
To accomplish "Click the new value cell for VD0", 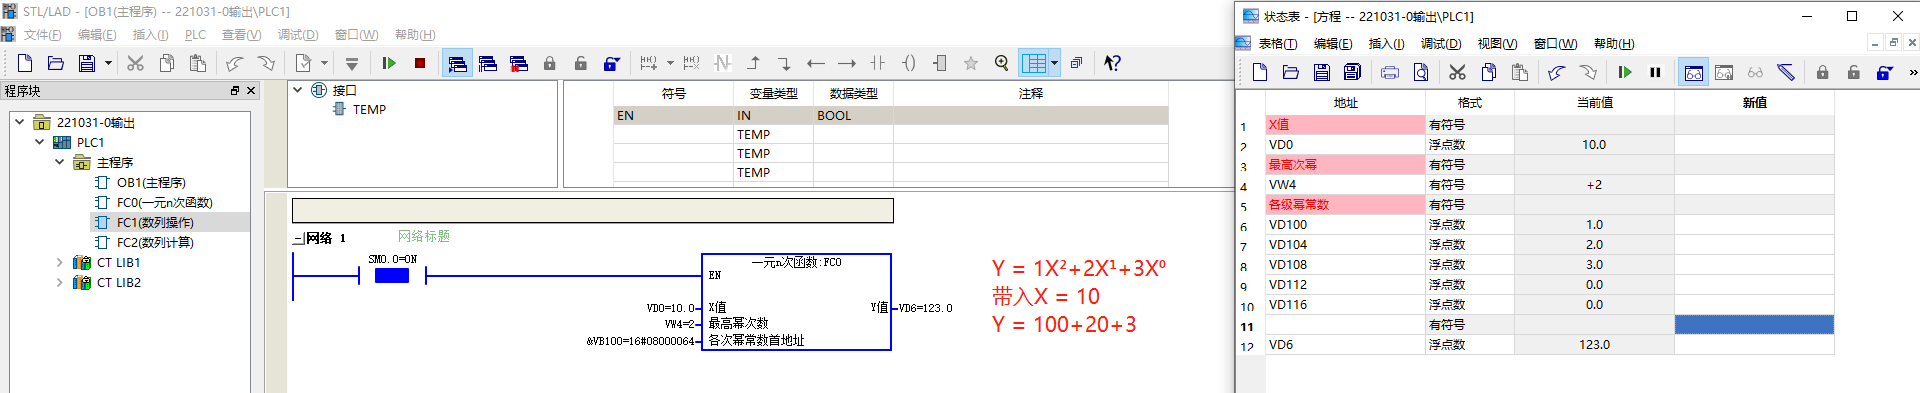I will (x=1754, y=144).
